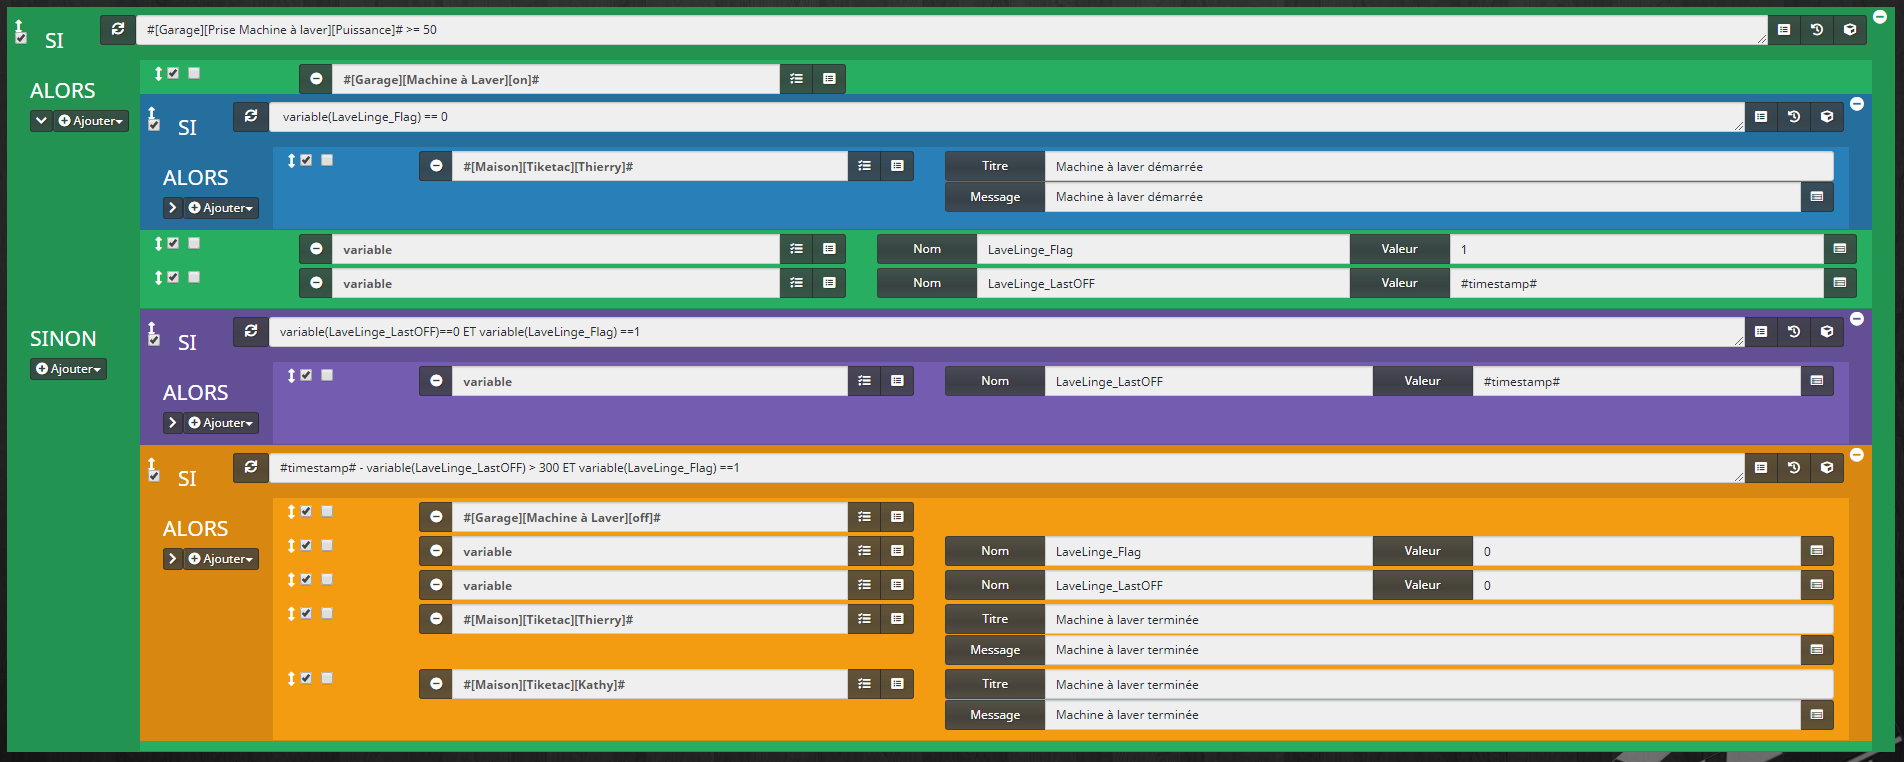The height and width of the screenshot is (762, 1904).
Task: Collapse the orange SI block
Action: 1857,455
